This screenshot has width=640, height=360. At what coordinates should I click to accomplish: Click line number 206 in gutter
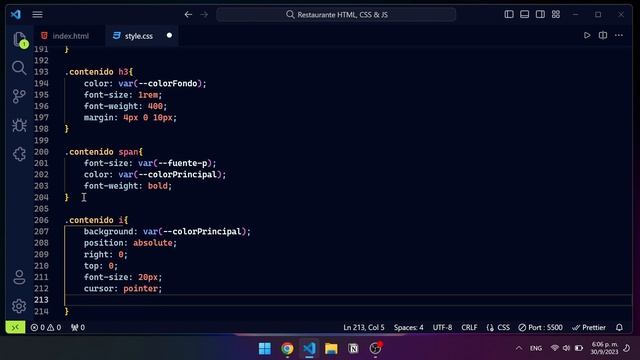pyautogui.click(x=41, y=220)
